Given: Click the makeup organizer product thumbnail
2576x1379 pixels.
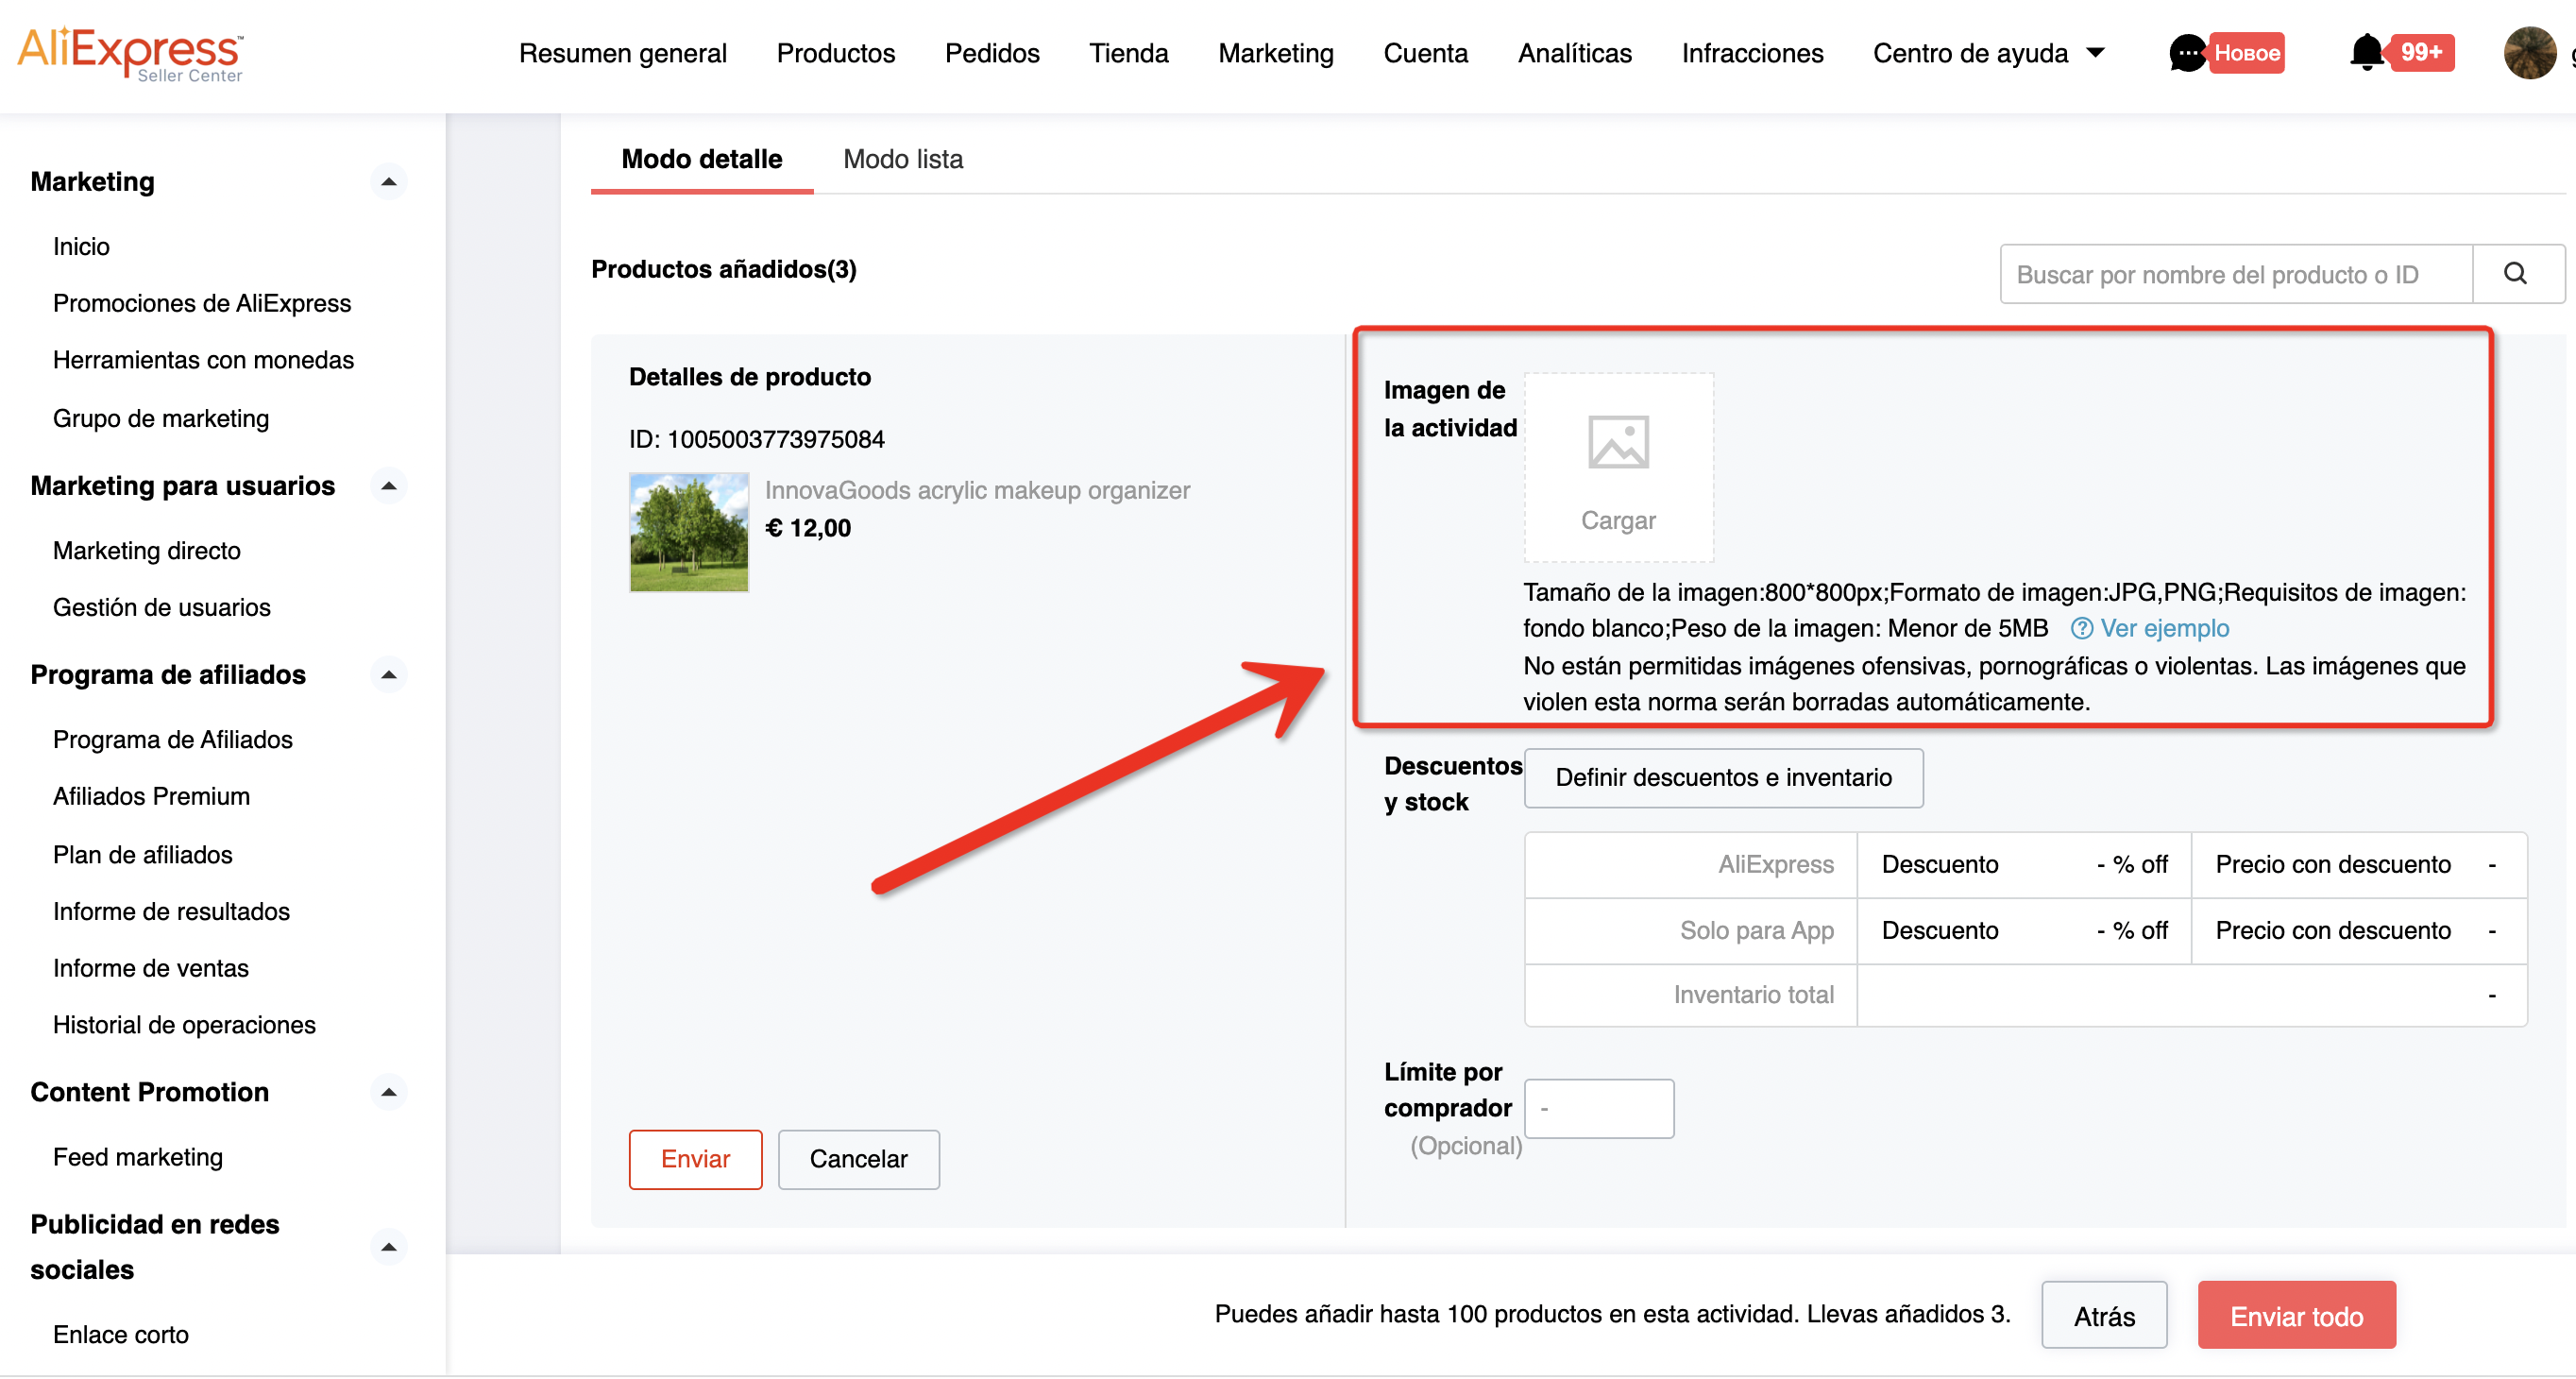Looking at the screenshot, I should [688, 532].
